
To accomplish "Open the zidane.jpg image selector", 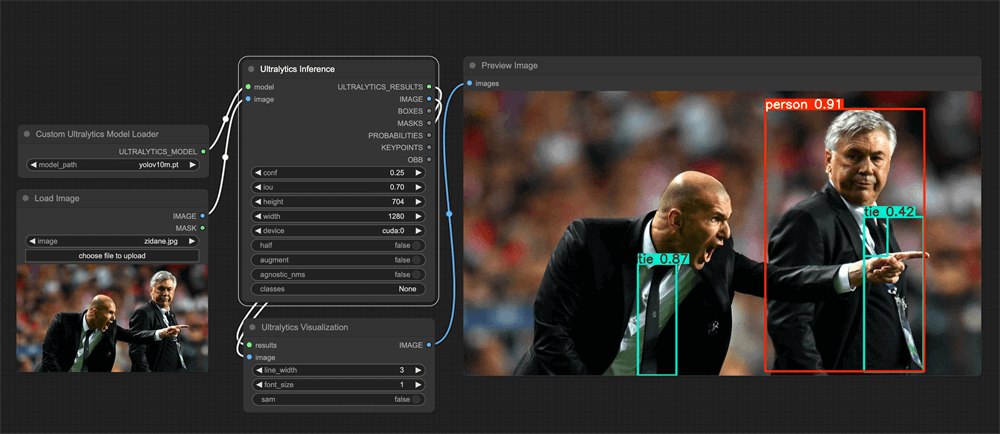I will click(x=112, y=241).
